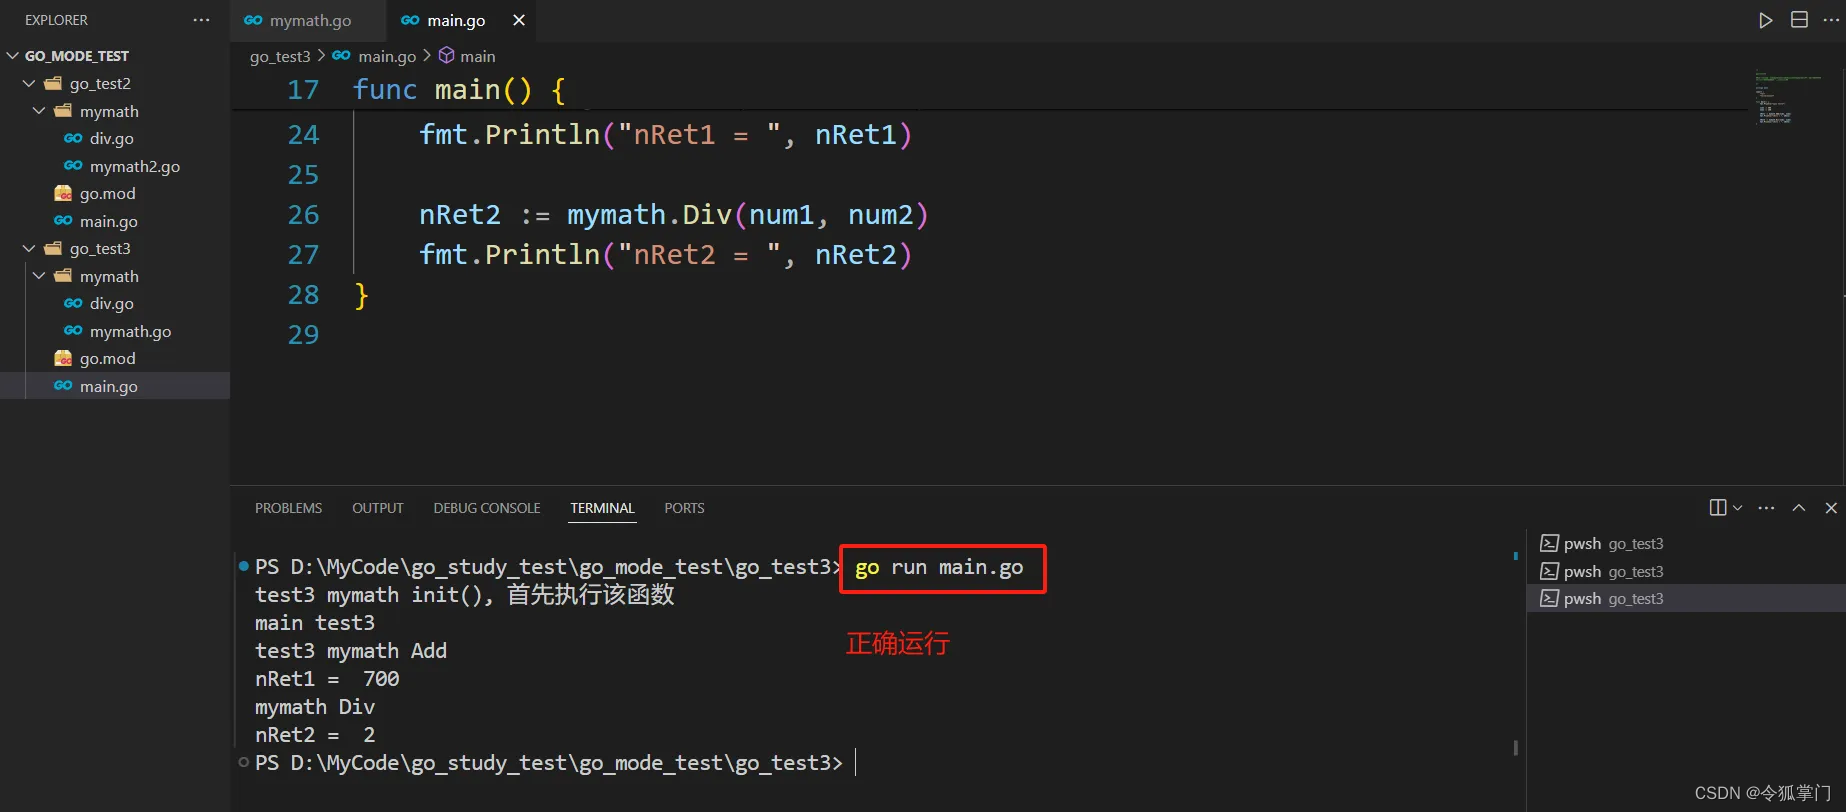
Task: Click the EXPLORER panel title
Action: tap(56, 20)
